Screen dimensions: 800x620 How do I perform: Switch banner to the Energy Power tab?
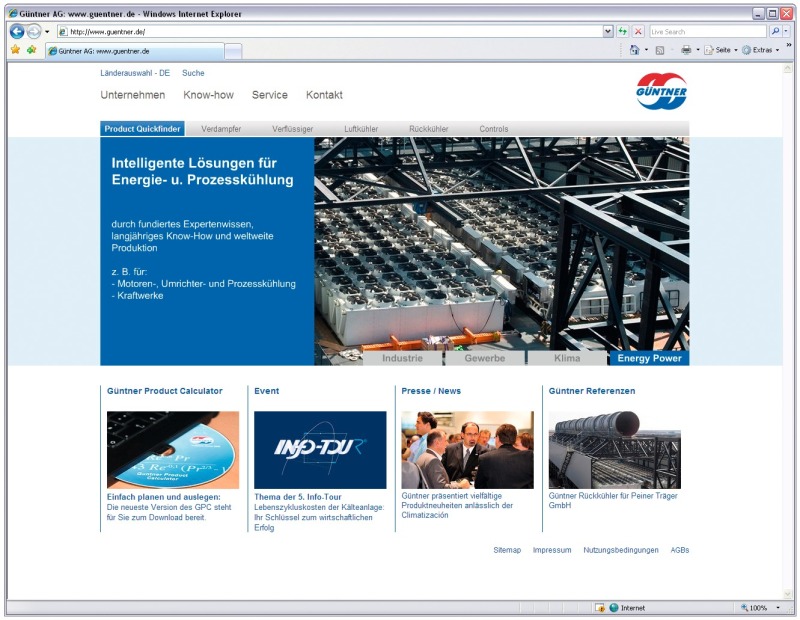pos(649,358)
